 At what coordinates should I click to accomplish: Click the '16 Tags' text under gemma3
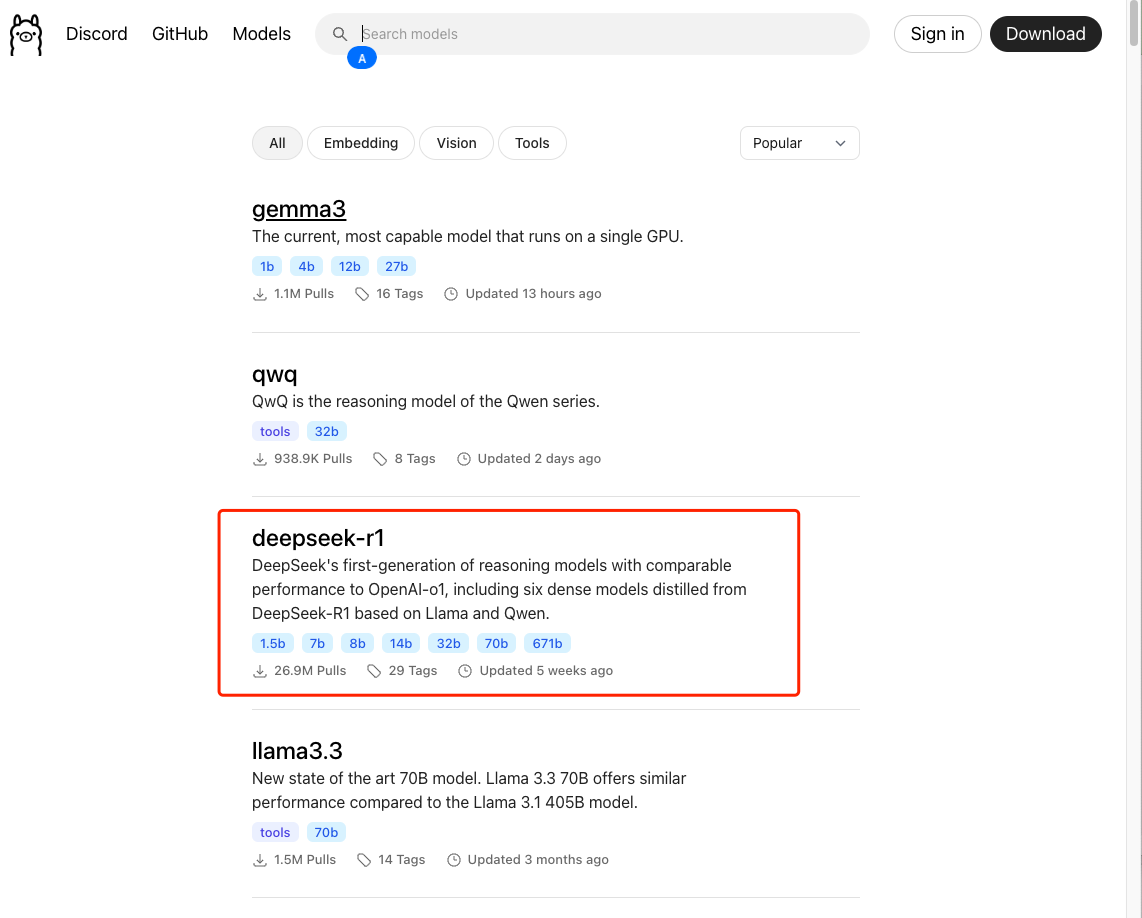tap(399, 294)
